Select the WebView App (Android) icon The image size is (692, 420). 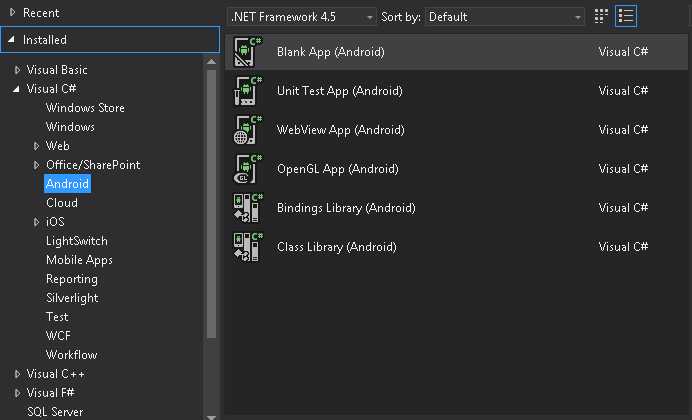[248, 130]
